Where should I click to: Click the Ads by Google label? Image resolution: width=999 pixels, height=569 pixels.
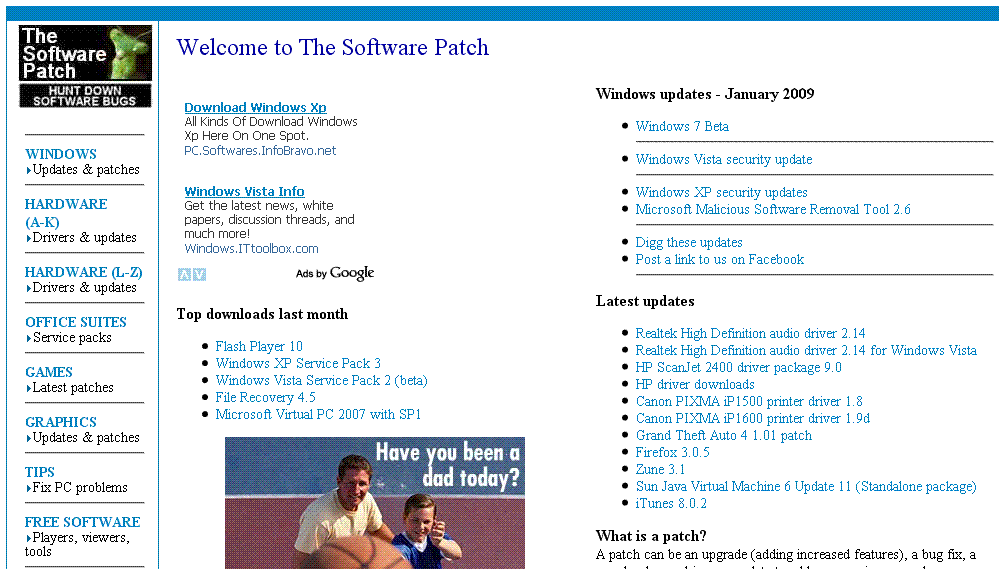coord(335,274)
